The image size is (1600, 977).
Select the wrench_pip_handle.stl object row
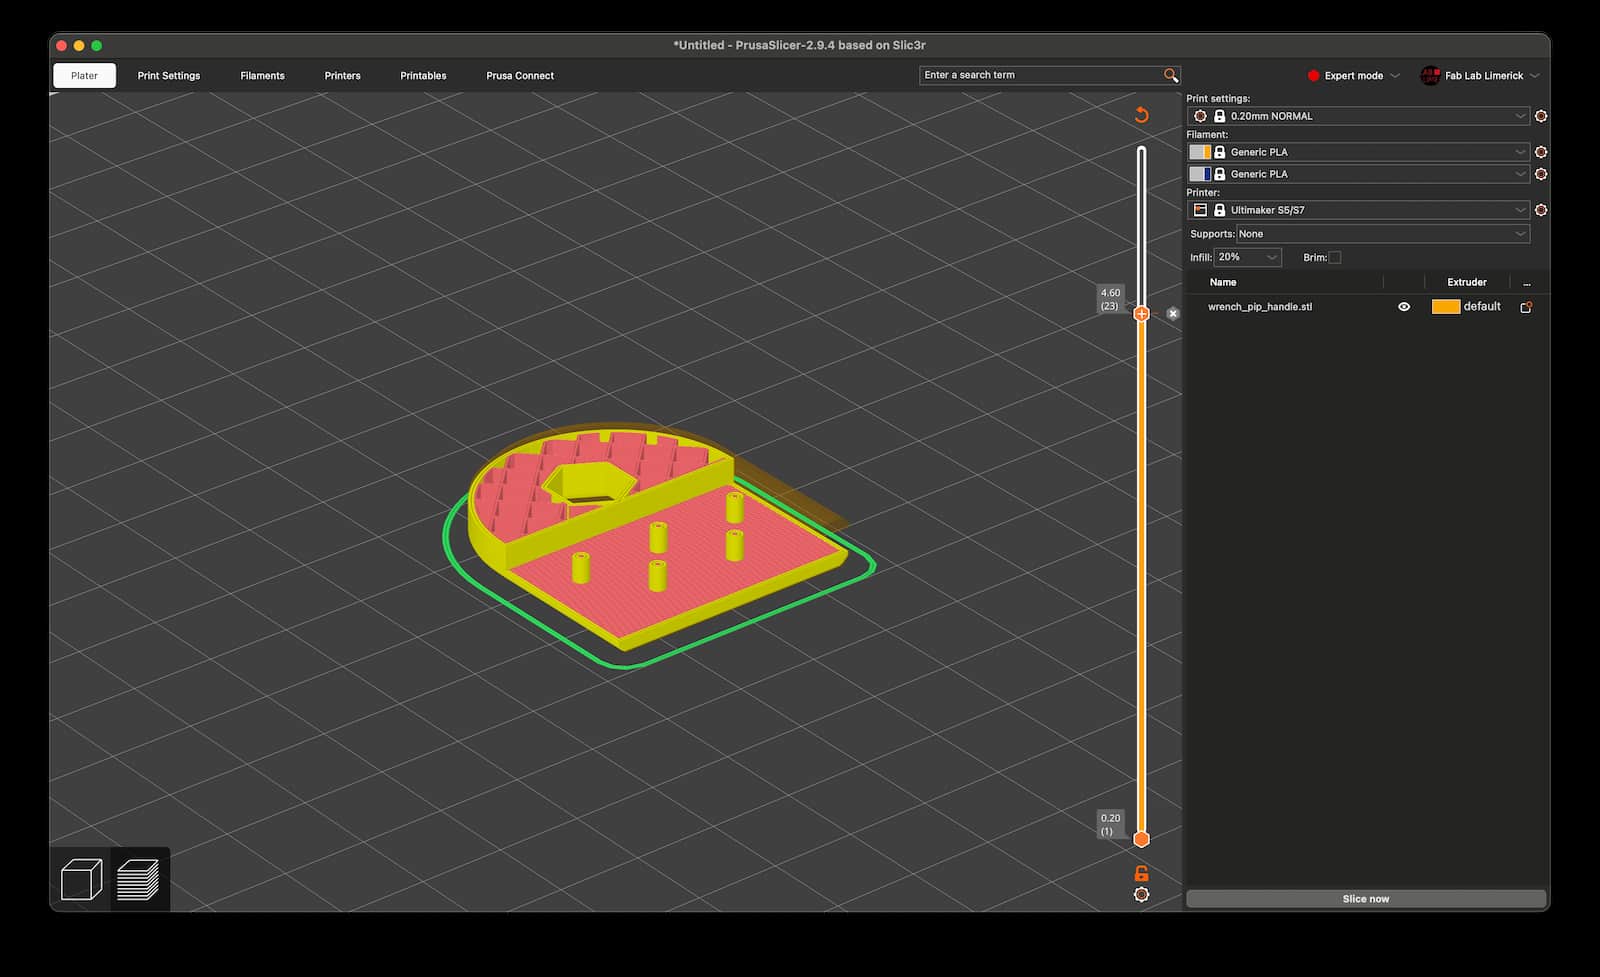(1366, 307)
